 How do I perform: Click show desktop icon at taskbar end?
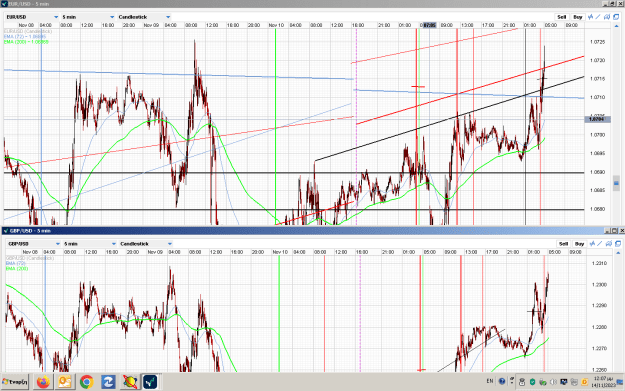tap(620, 382)
